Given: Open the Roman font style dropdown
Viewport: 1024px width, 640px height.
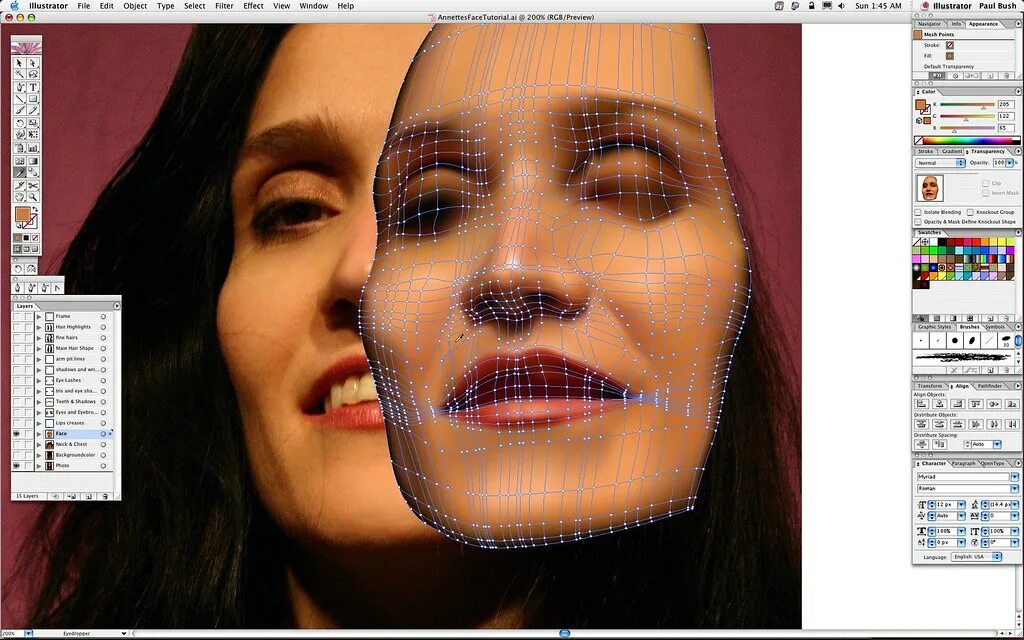Looking at the screenshot, I should click(x=1014, y=488).
